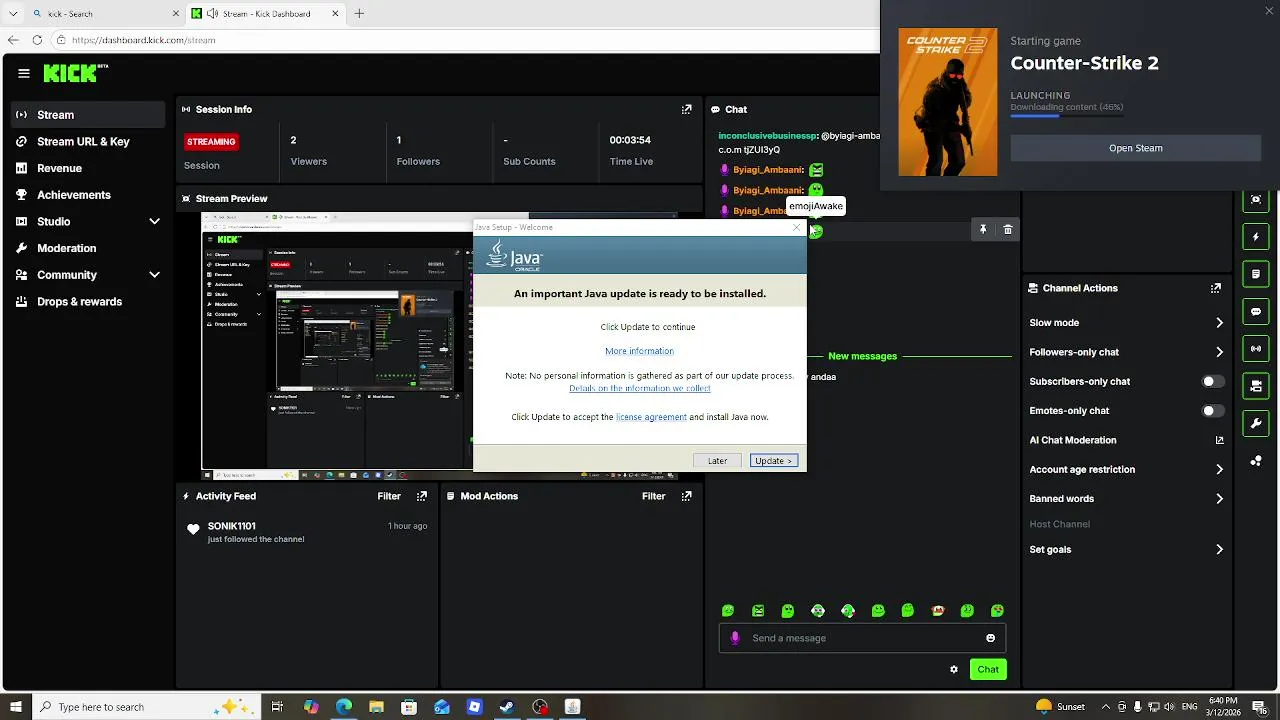Open Java installer from the taskbar

(x=572, y=707)
